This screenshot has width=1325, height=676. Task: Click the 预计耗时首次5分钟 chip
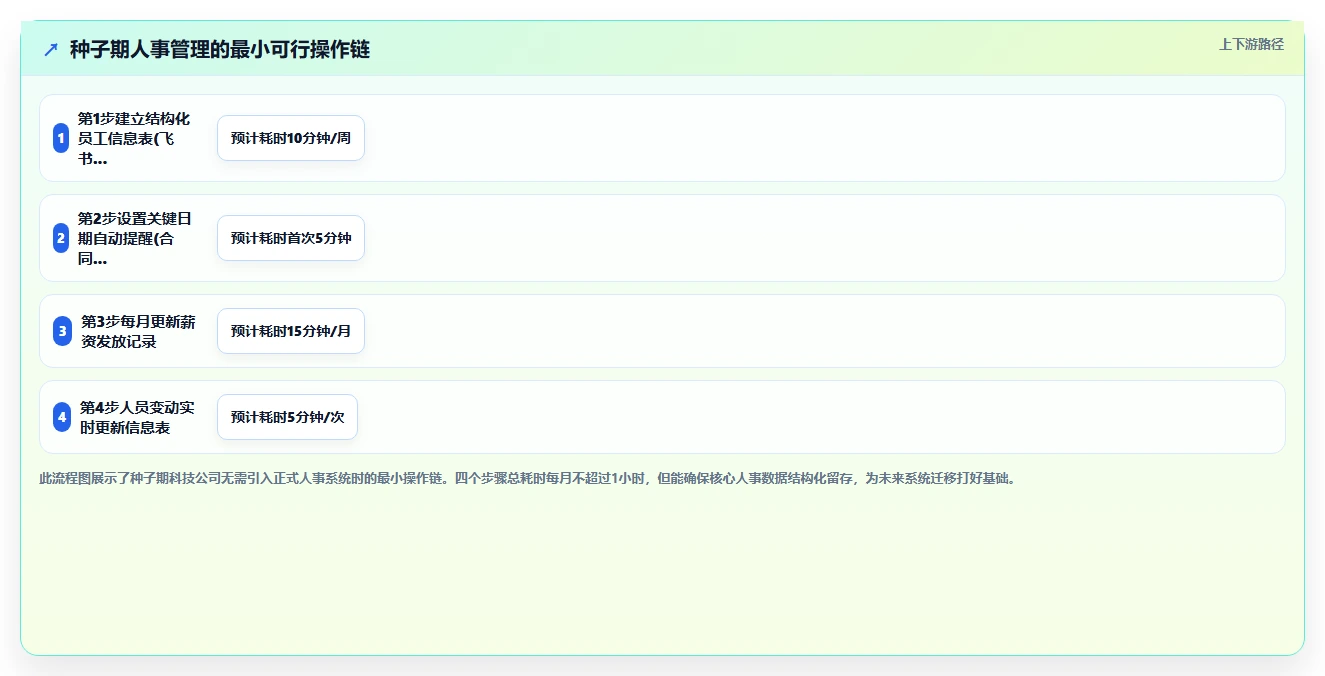coord(291,238)
